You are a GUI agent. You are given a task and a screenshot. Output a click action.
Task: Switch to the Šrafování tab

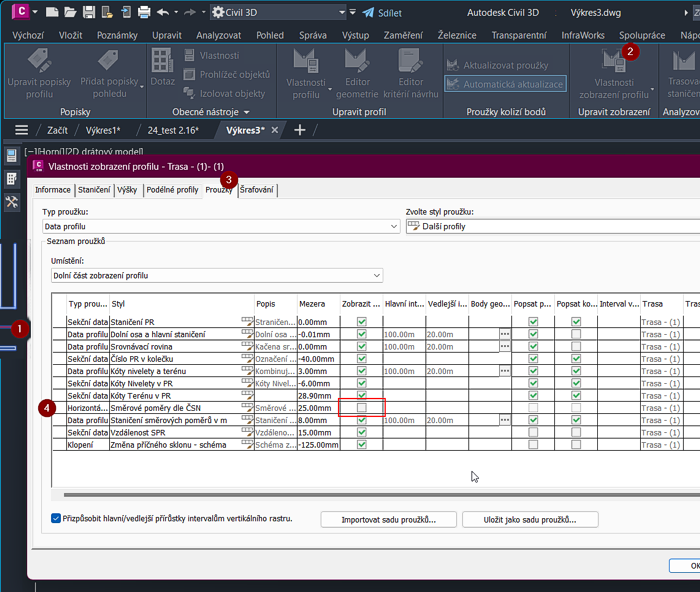tap(257, 190)
